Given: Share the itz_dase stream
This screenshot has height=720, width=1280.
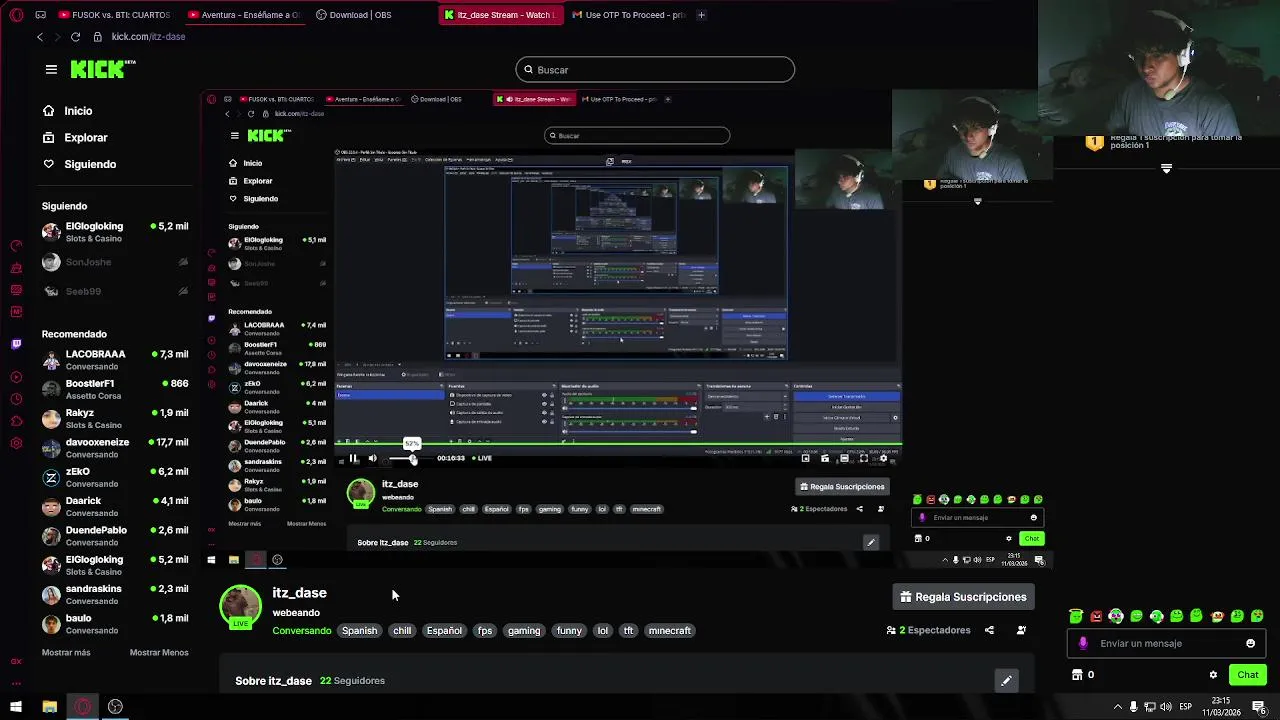Looking at the screenshot, I should (989, 630).
